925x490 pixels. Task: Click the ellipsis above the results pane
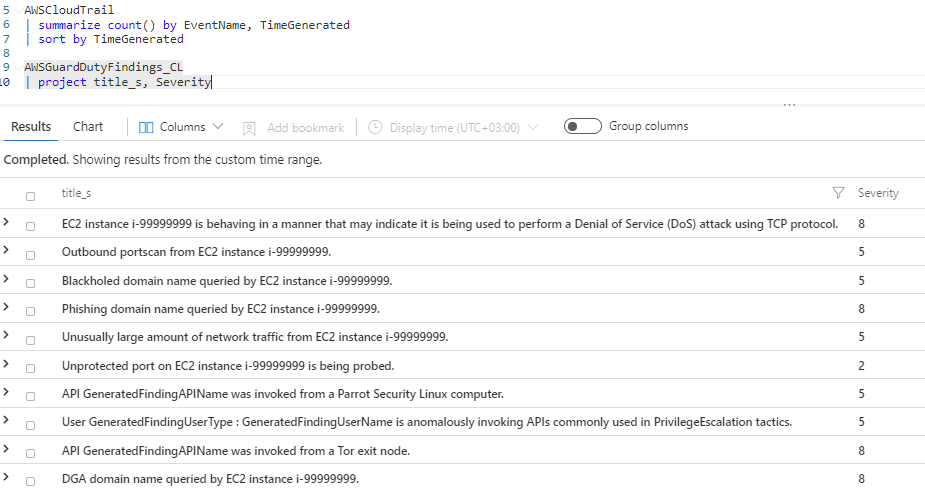(790, 104)
